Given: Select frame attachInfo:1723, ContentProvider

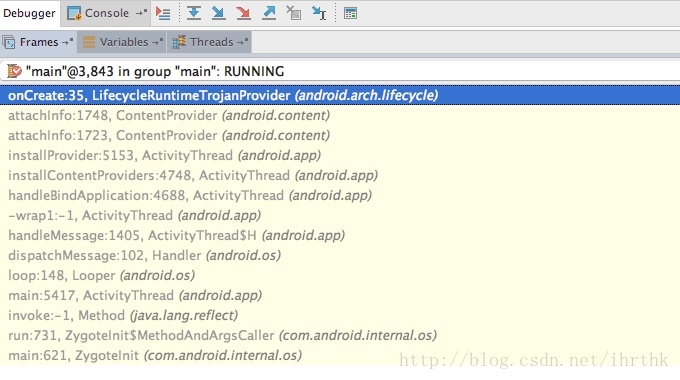Looking at the screenshot, I should point(340,135).
